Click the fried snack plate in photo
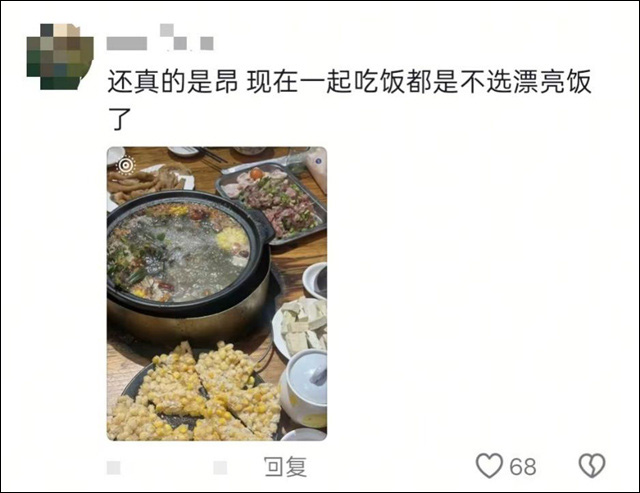Viewport: 640px width, 493px height. click(147, 184)
